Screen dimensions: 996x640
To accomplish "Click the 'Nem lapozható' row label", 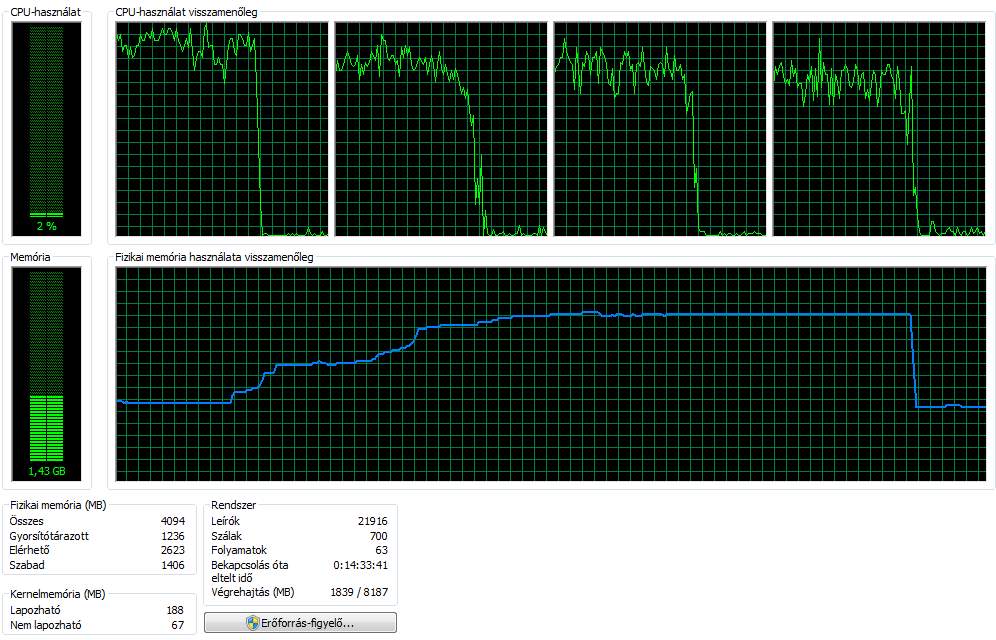I will [x=46, y=625].
